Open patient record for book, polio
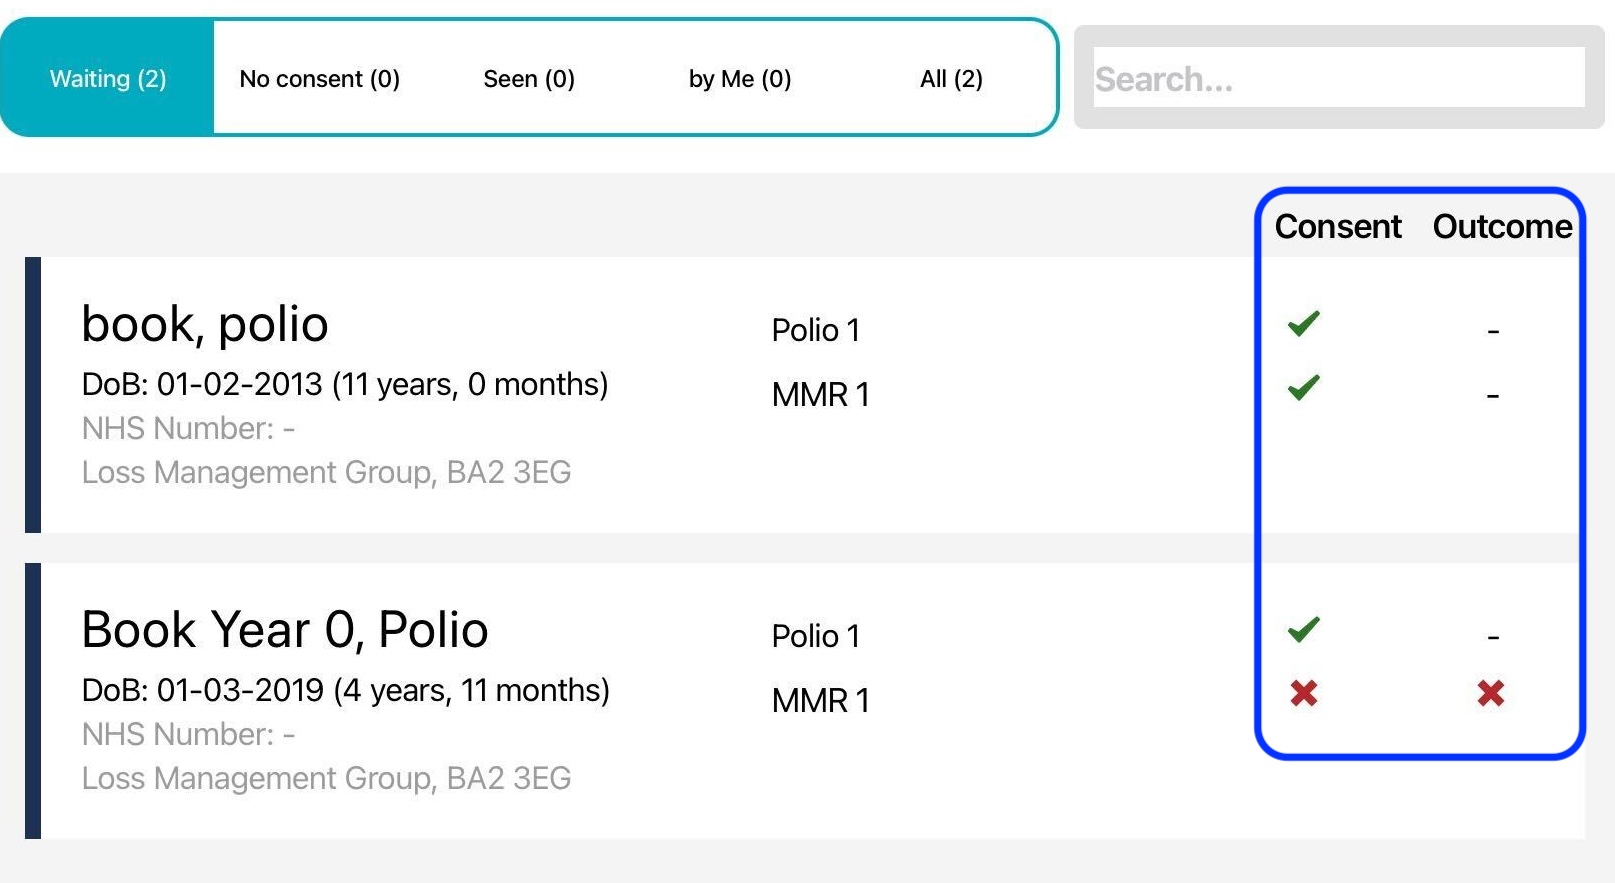Screen dimensions: 1615x883 tap(205, 324)
